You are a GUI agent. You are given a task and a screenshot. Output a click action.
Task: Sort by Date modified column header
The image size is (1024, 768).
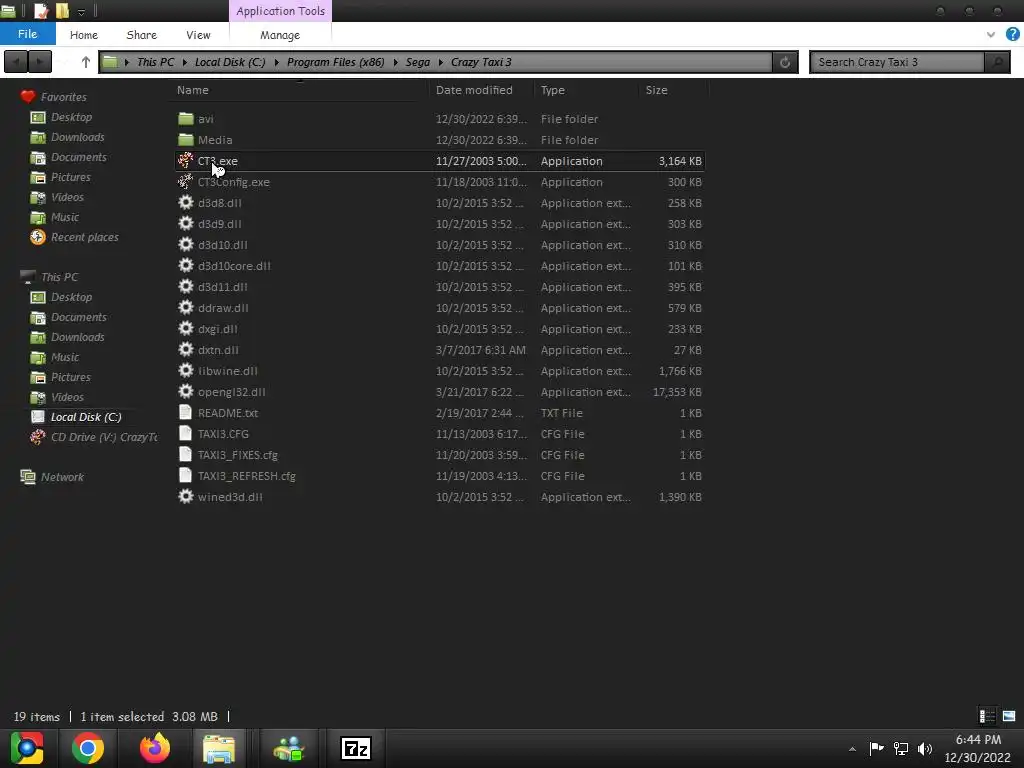pyautogui.click(x=474, y=90)
